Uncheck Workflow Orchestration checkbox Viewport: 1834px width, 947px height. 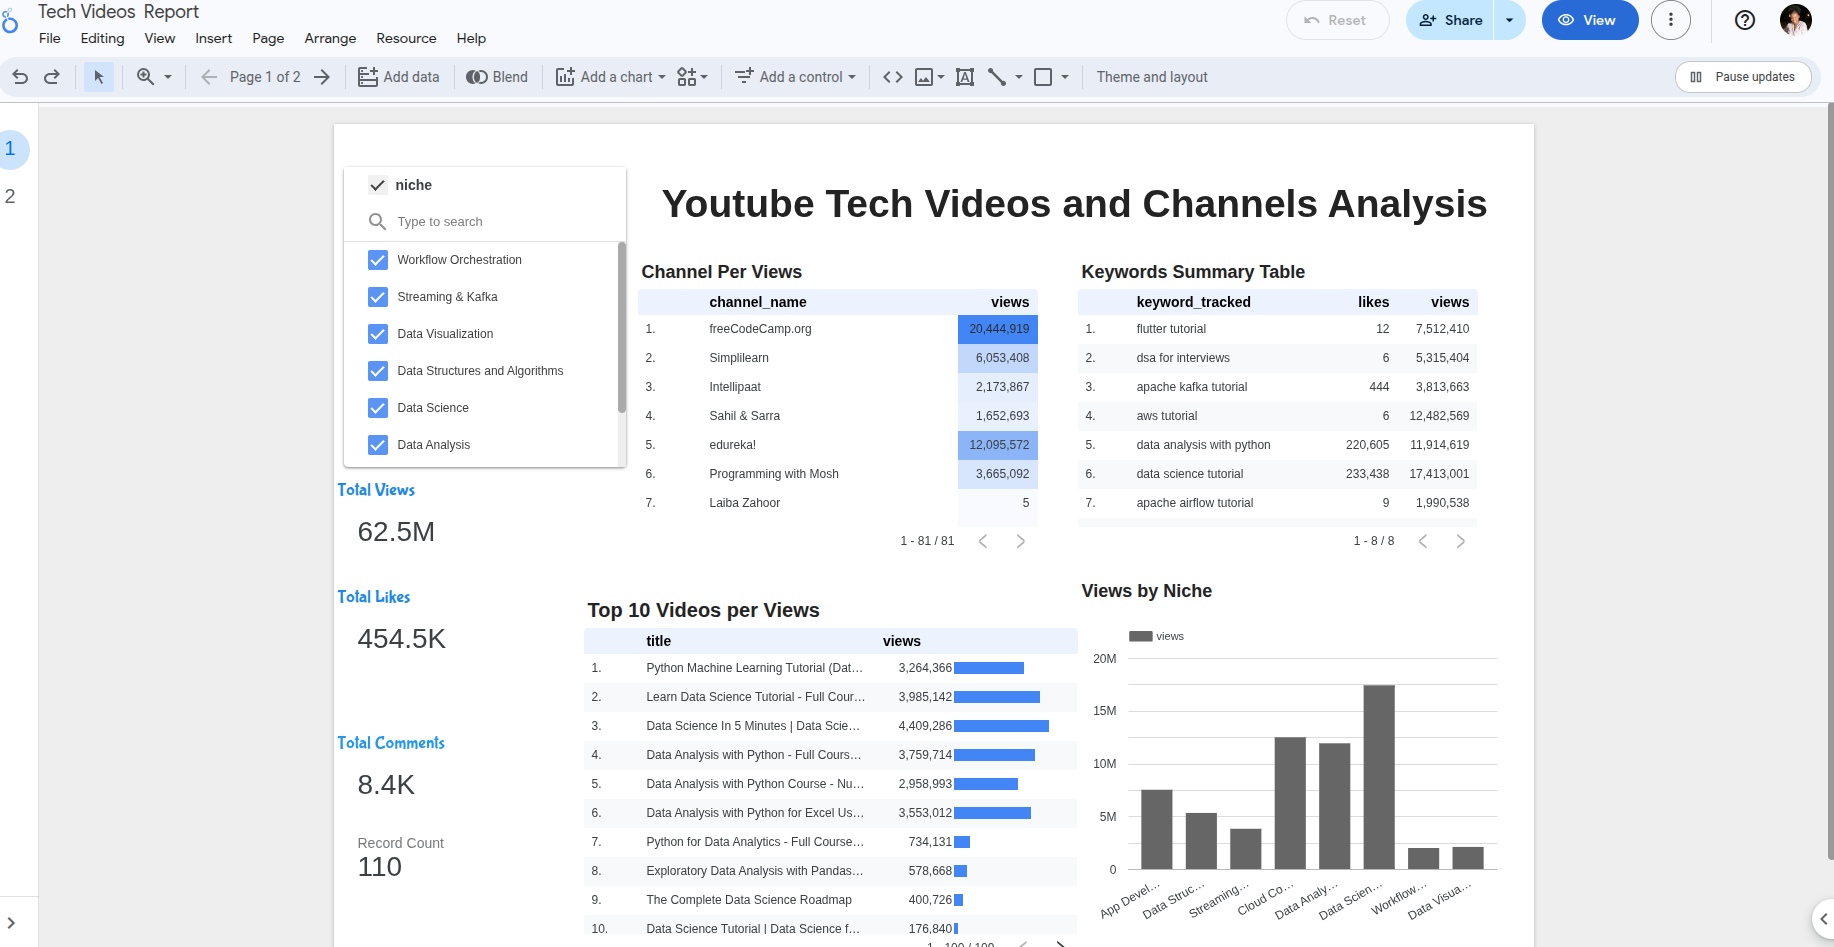click(377, 260)
